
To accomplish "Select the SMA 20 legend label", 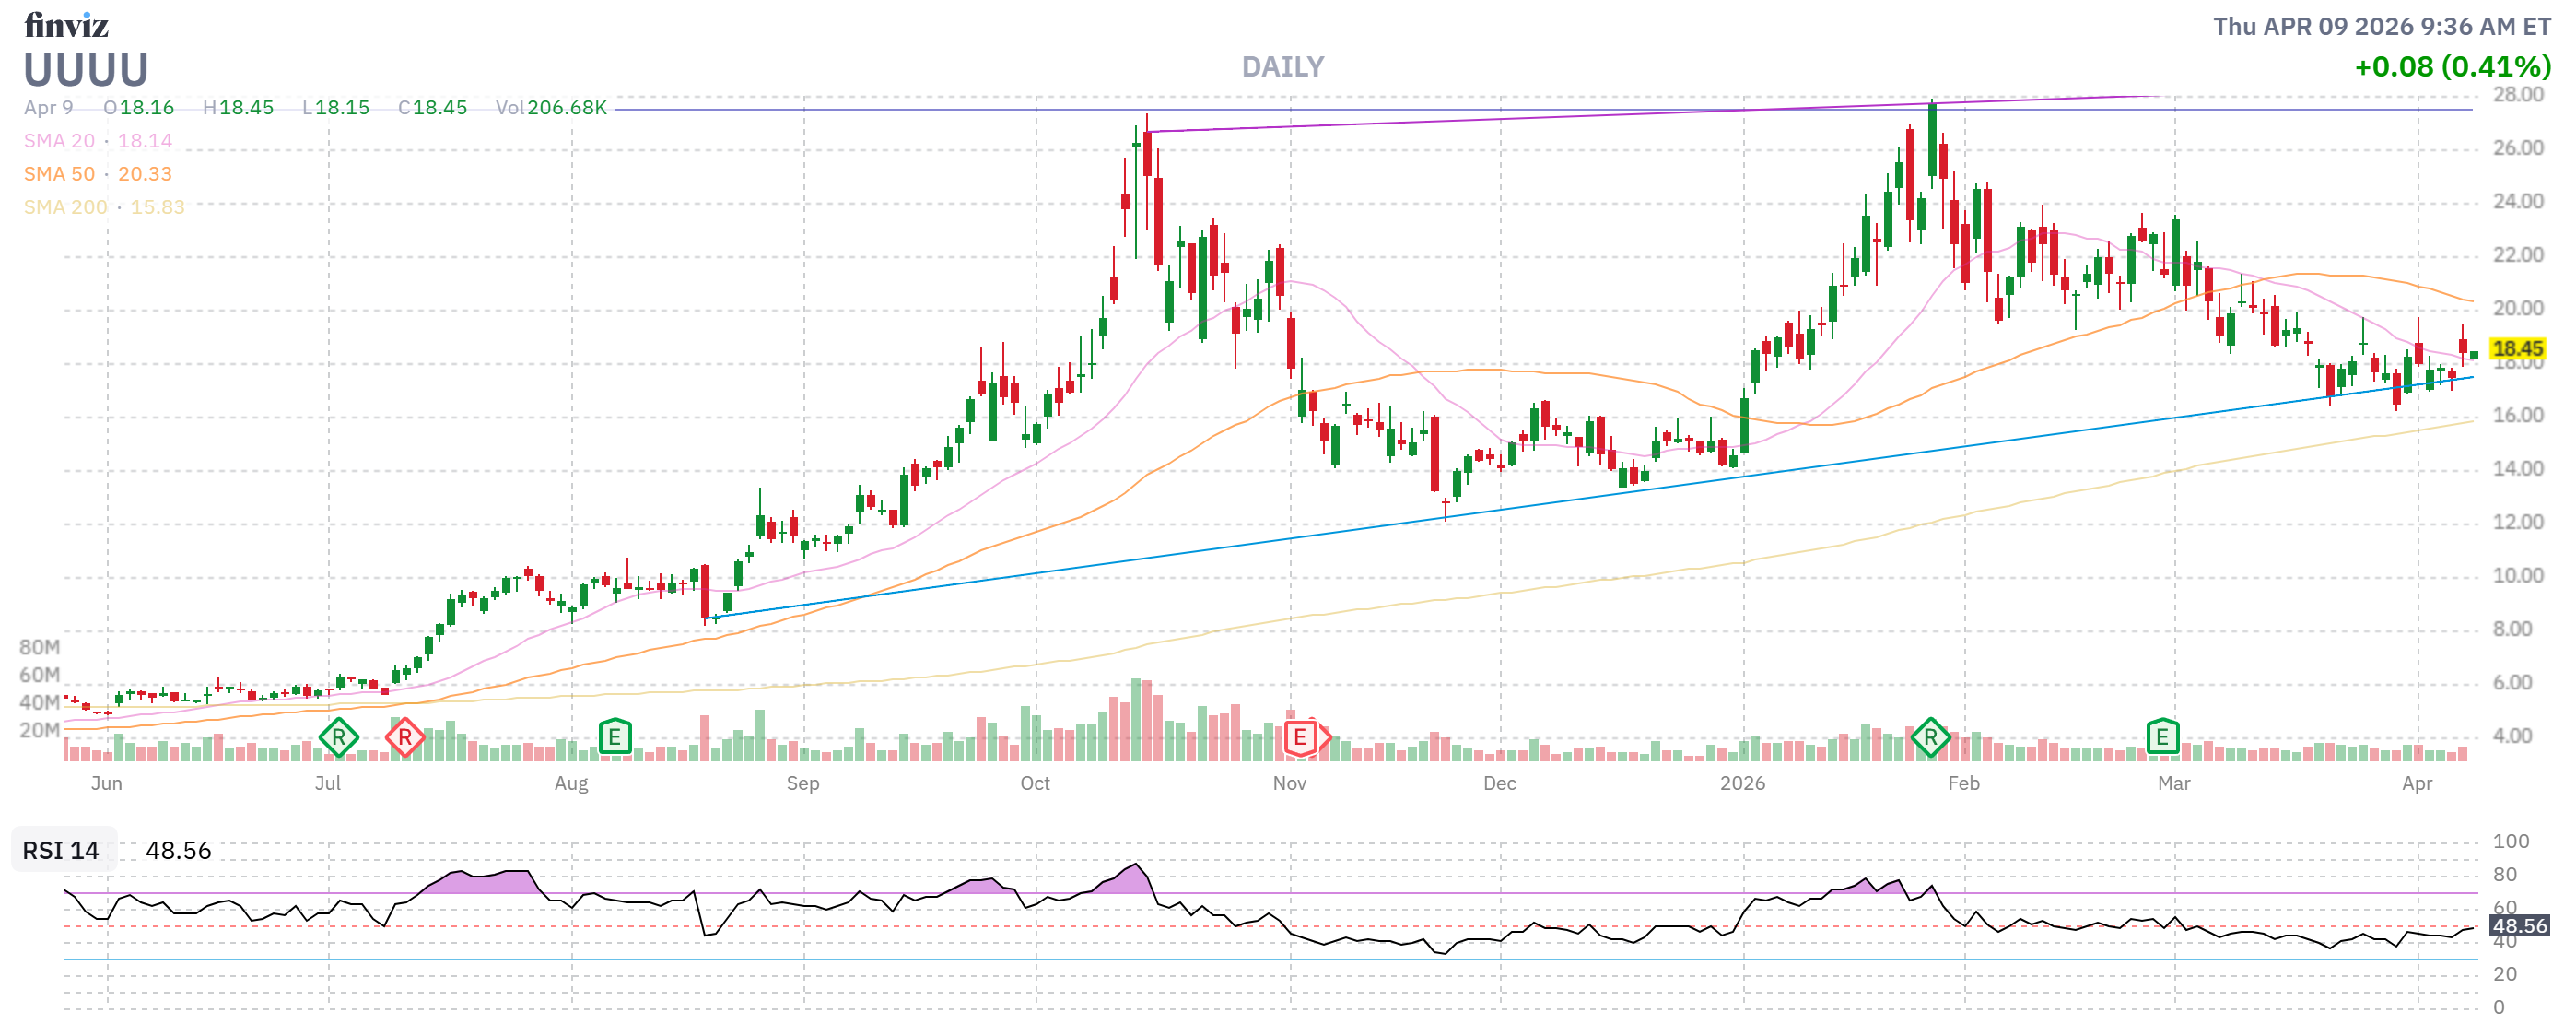I will (x=59, y=141).
